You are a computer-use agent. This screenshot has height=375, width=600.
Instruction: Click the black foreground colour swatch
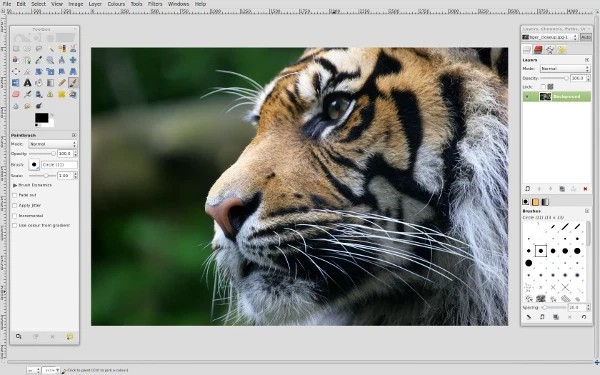coord(42,117)
